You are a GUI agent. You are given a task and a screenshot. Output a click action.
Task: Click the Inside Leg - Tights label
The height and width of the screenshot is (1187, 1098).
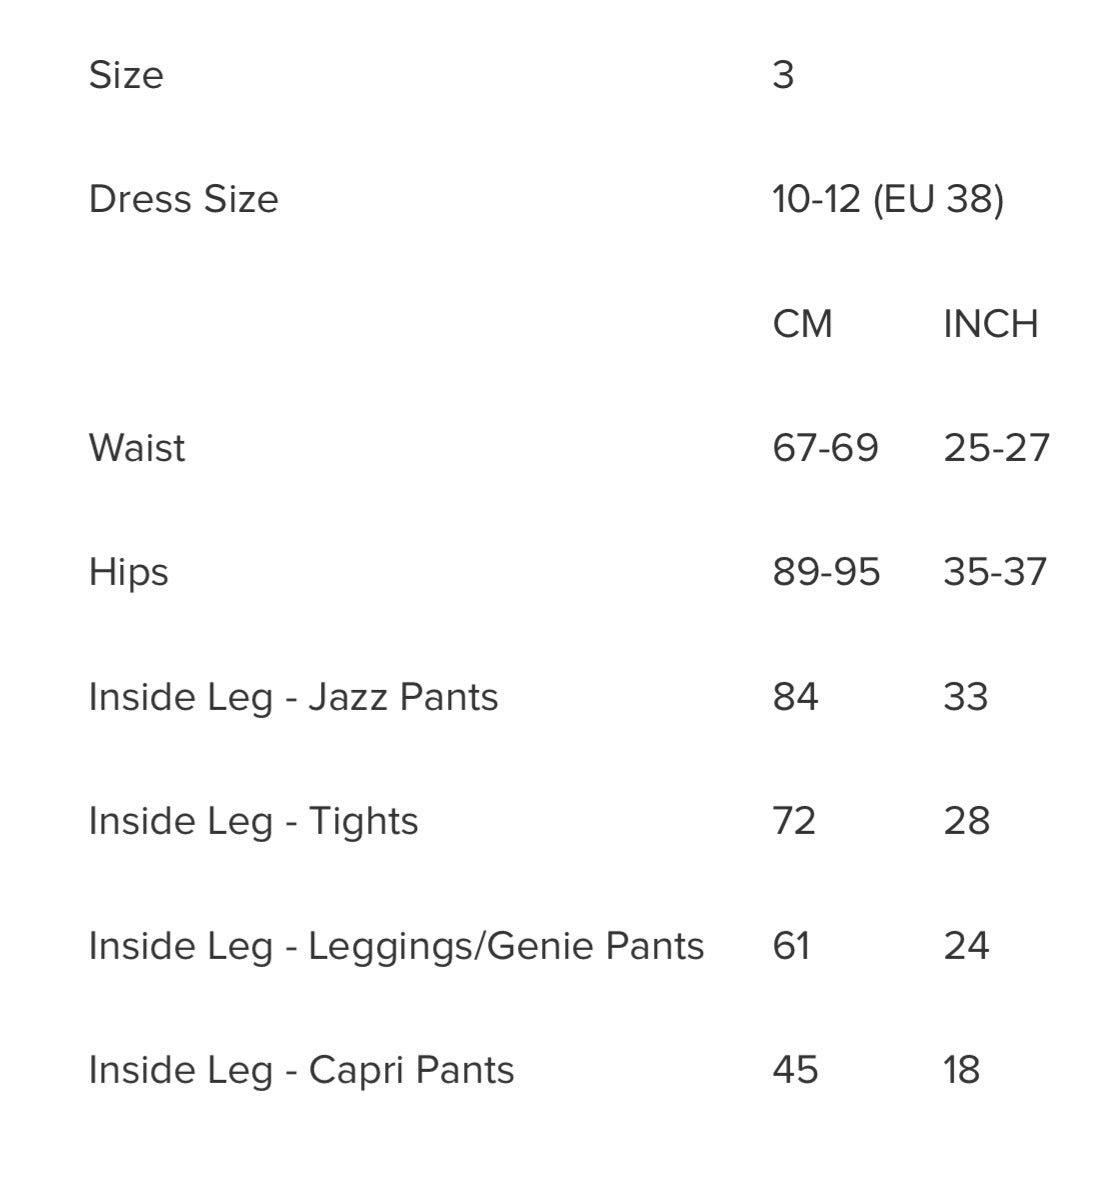tap(253, 821)
